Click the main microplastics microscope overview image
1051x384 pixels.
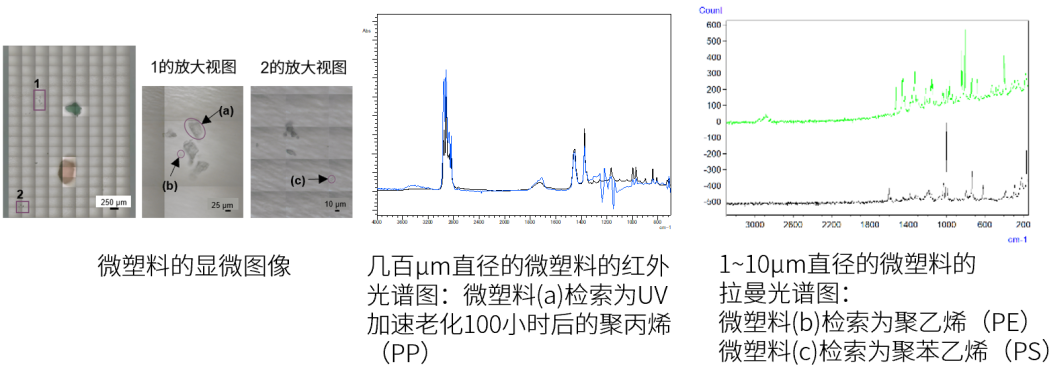click(x=70, y=131)
